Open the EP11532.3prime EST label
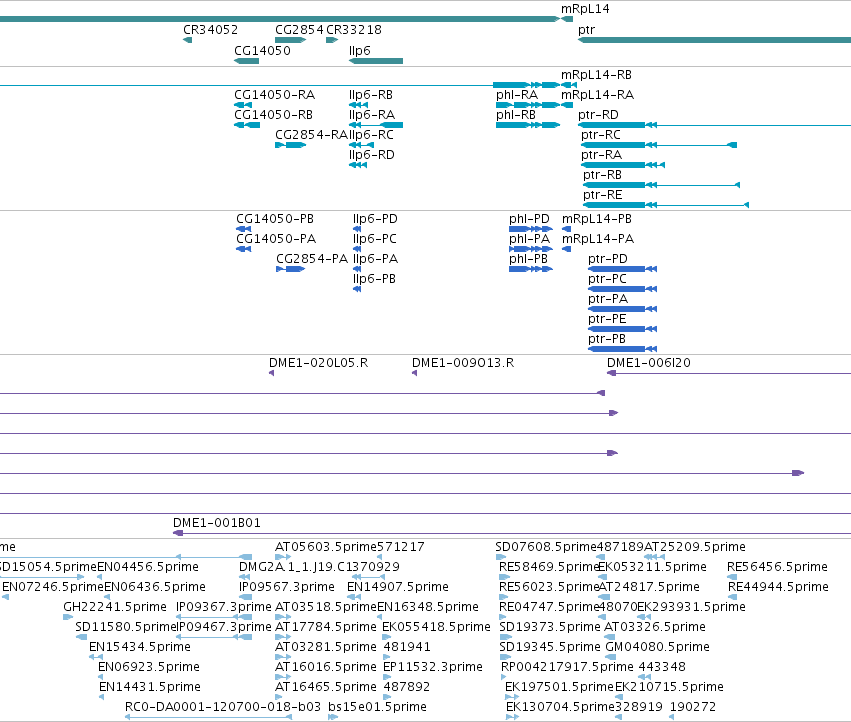The height and width of the screenshot is (722, 851). [433, 667]
